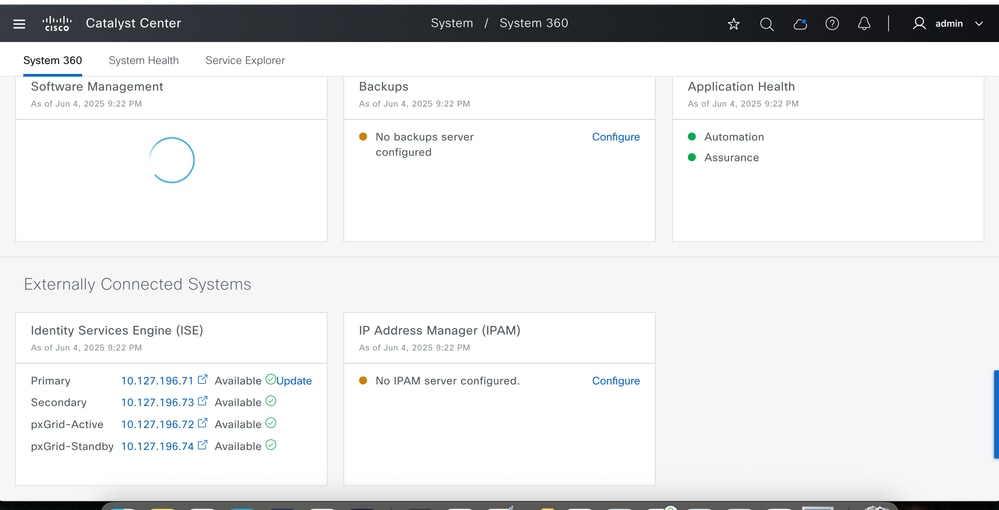Click the favorites star icon
Screen dimensions: 999x510
[x=733, y=24]
